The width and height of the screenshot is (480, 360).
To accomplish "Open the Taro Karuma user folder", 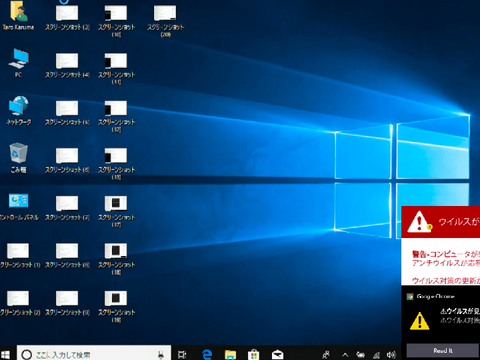I will tap(18, 15).
